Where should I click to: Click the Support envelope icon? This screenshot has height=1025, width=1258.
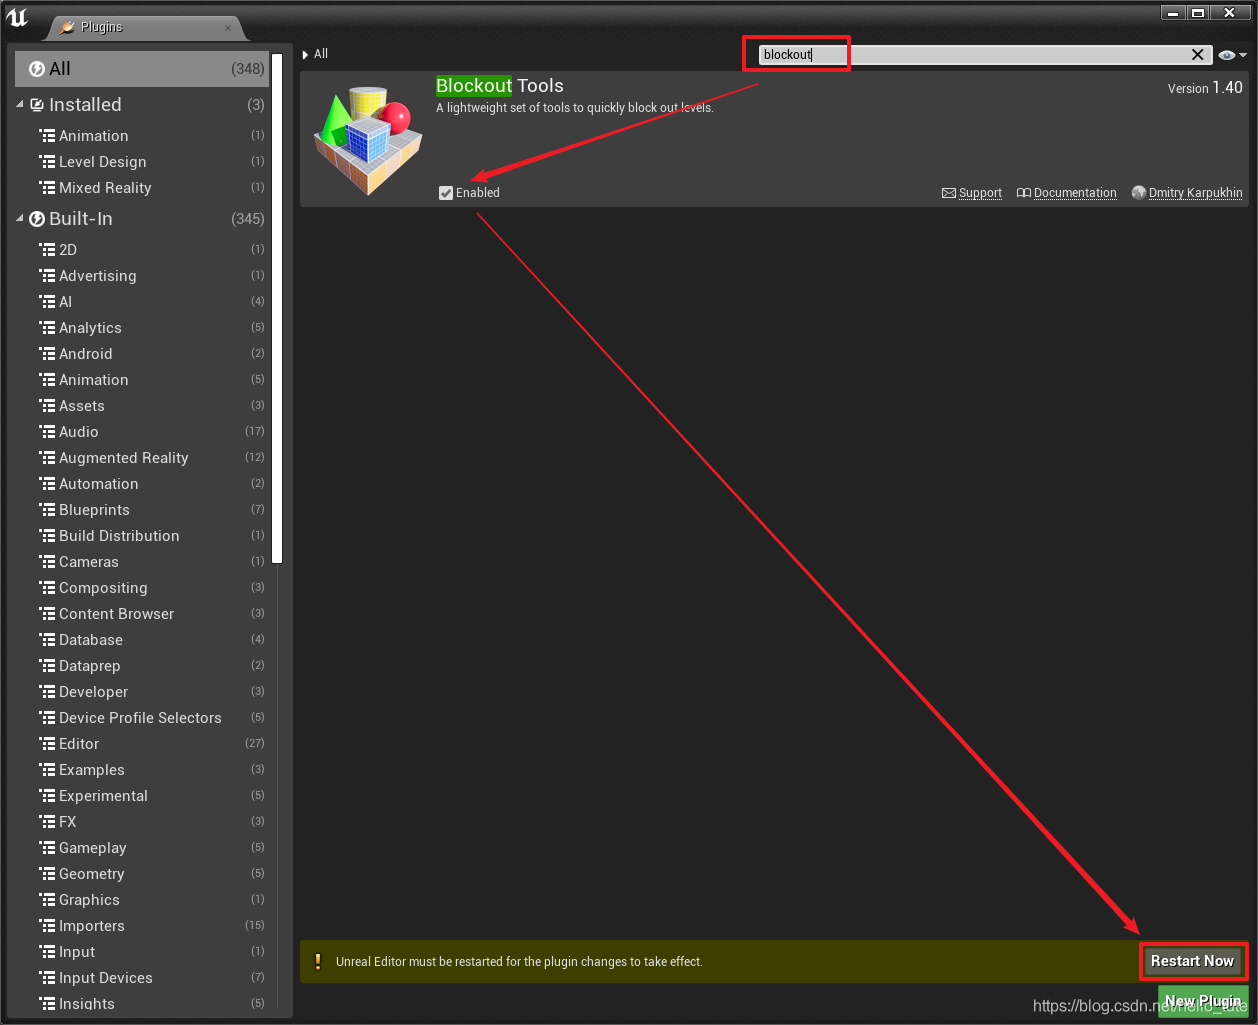click(x=949, y=193)
